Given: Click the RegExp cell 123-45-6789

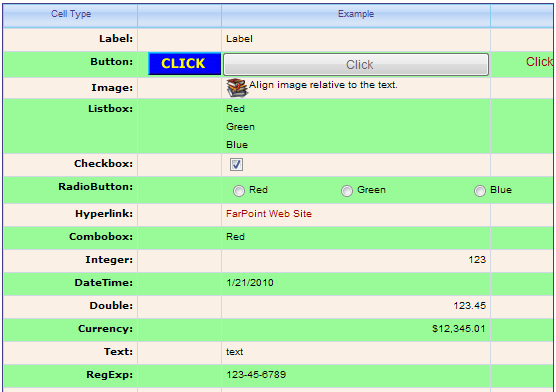Looking at the screenshot, I should click(356, 375).
